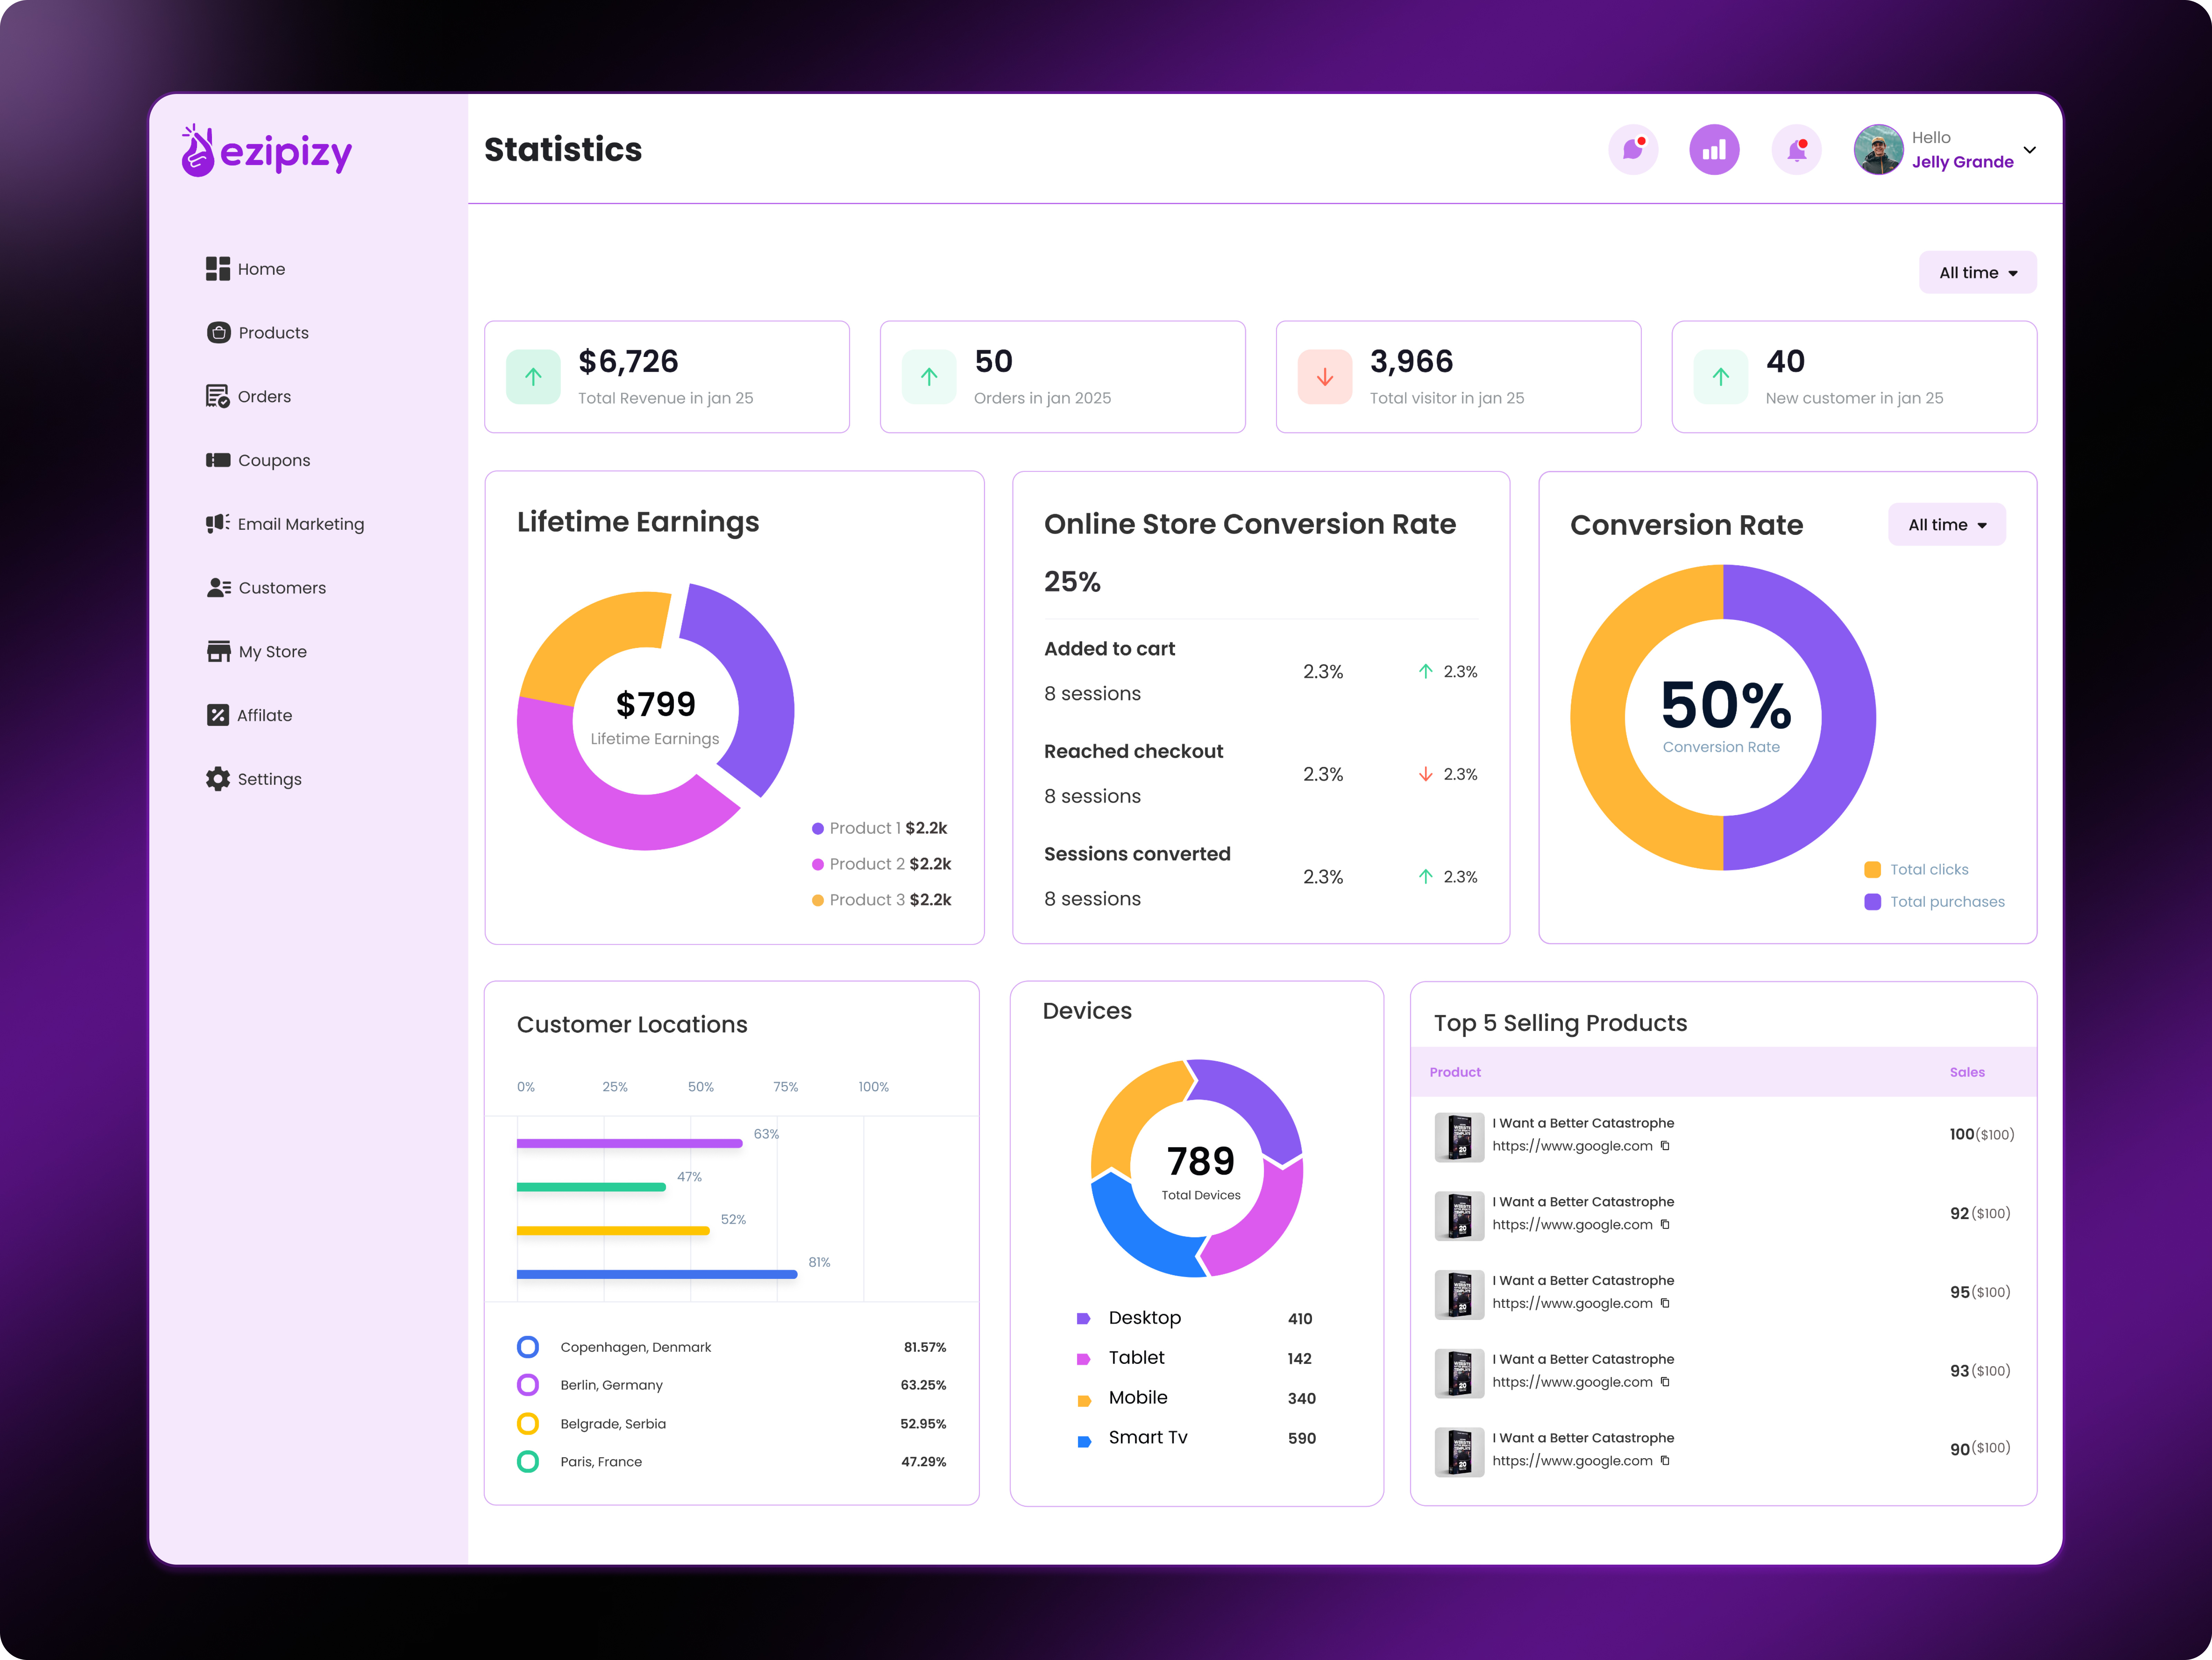Viewport: 2212px width, 1660px height.
Task: Expand the All time dropdown in Conversion Rate card
Action: coord(1946,524)
